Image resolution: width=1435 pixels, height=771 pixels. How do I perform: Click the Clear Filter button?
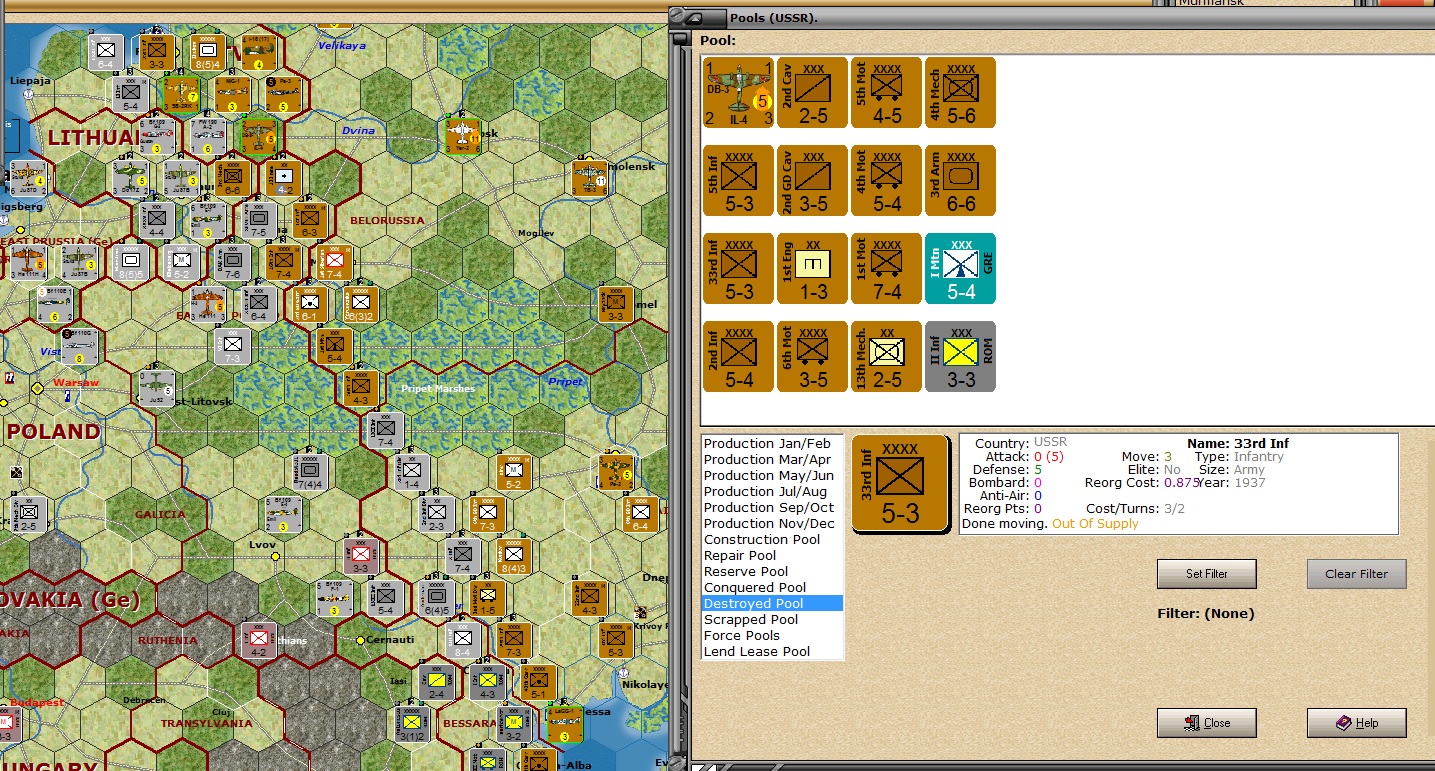1357,574
